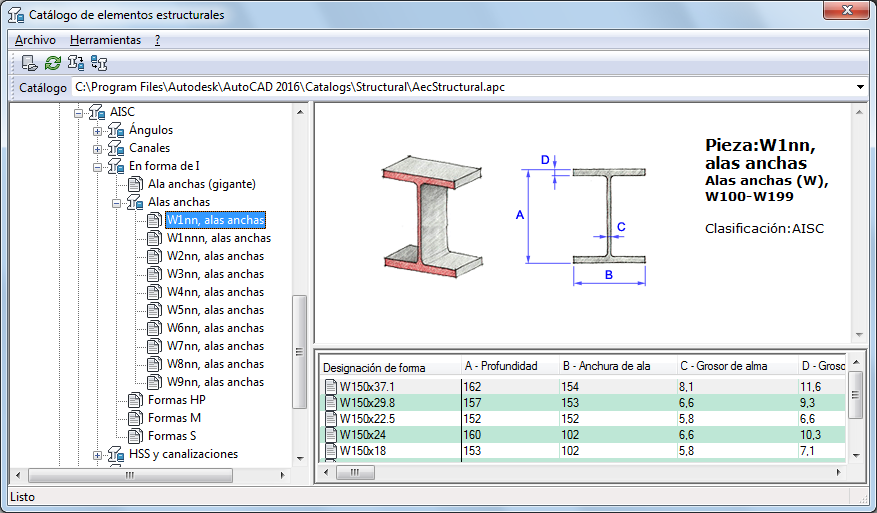Click the W150x18 row document icon
Viewport: 877px width, 513px height.
[331, 450]
